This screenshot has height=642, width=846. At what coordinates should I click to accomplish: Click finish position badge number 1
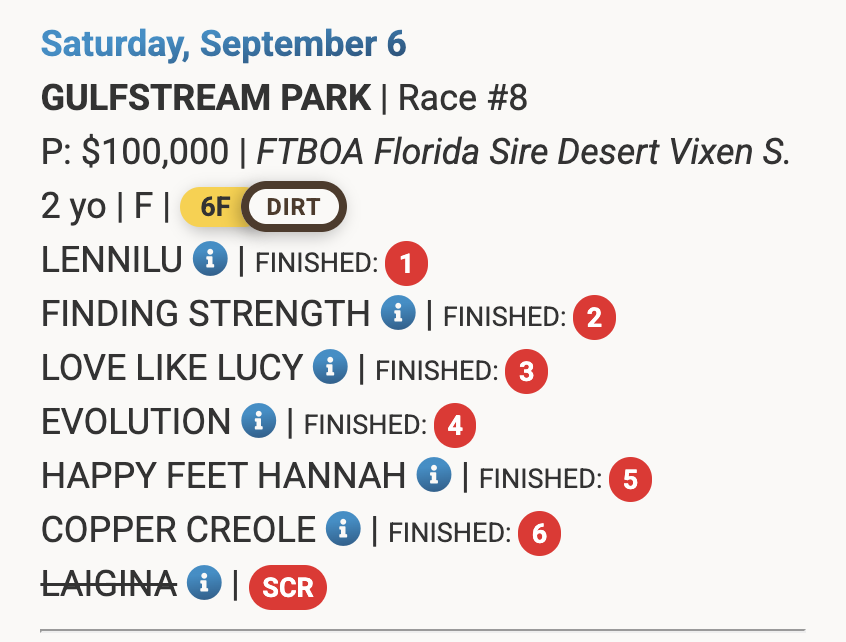click(407, 264)
